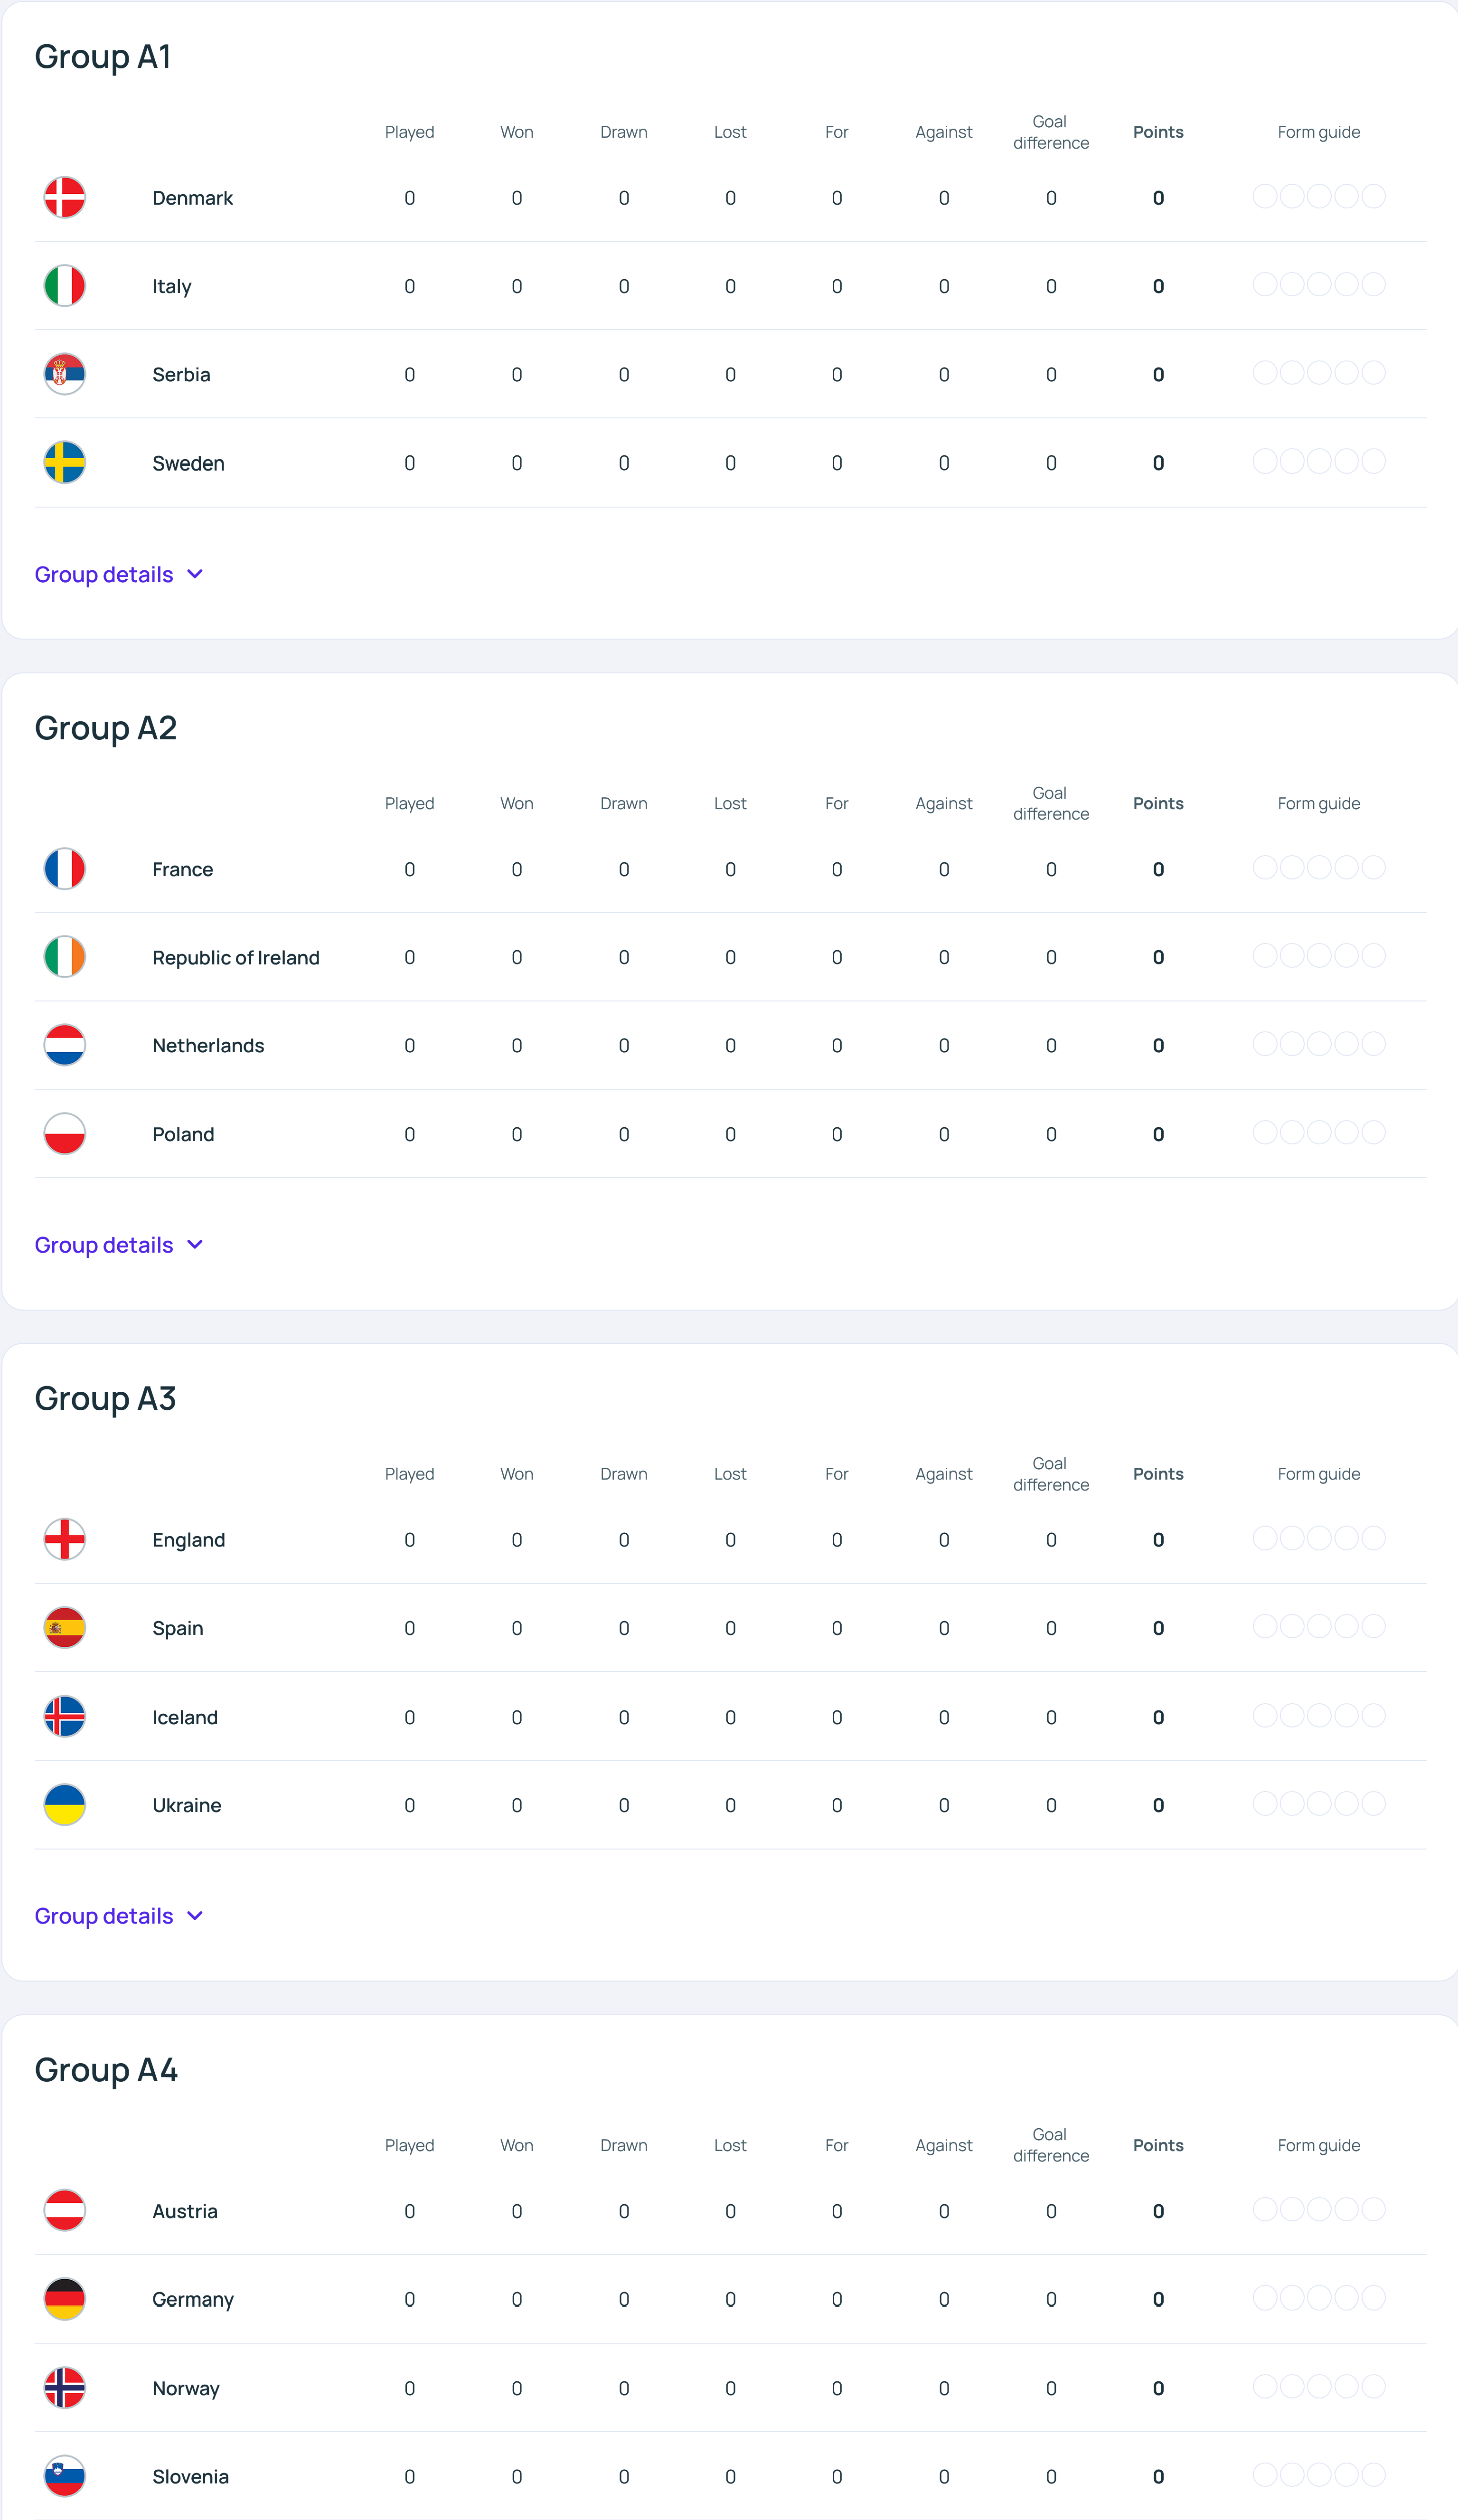
Task: Click the Republic of Ireland flag icon
Action: (65, 957)
